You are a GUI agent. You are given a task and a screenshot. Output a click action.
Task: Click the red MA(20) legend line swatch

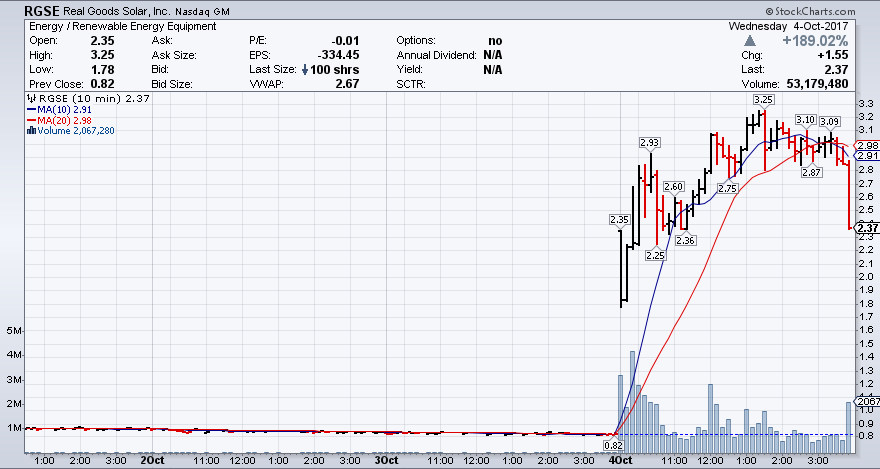tap(30, 120)
